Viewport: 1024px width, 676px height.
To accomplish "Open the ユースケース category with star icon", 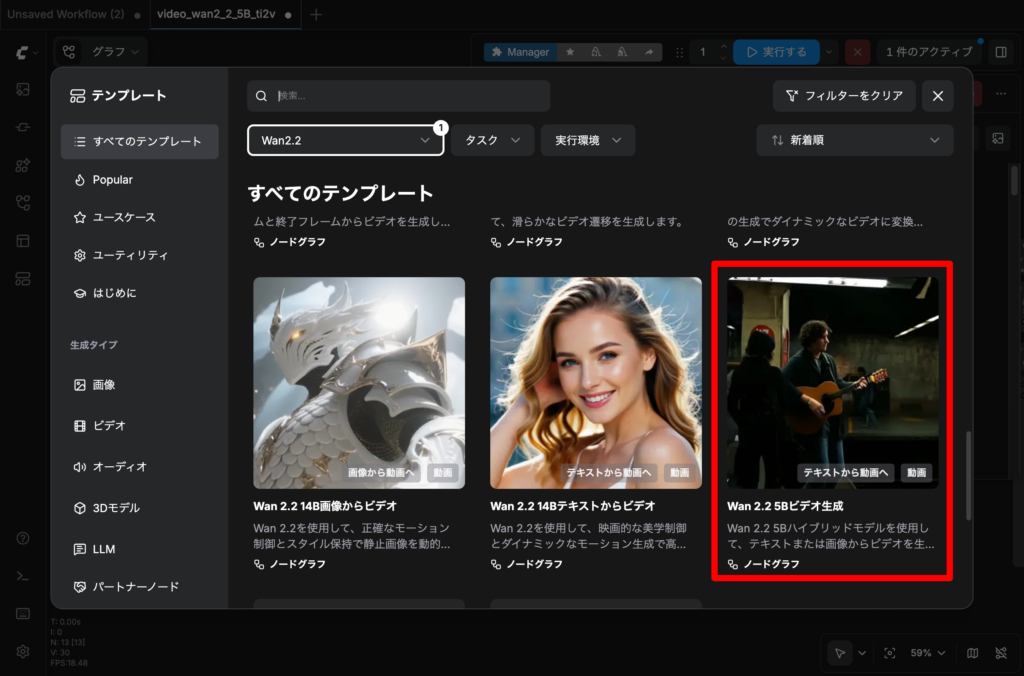I will click(124, 217).
